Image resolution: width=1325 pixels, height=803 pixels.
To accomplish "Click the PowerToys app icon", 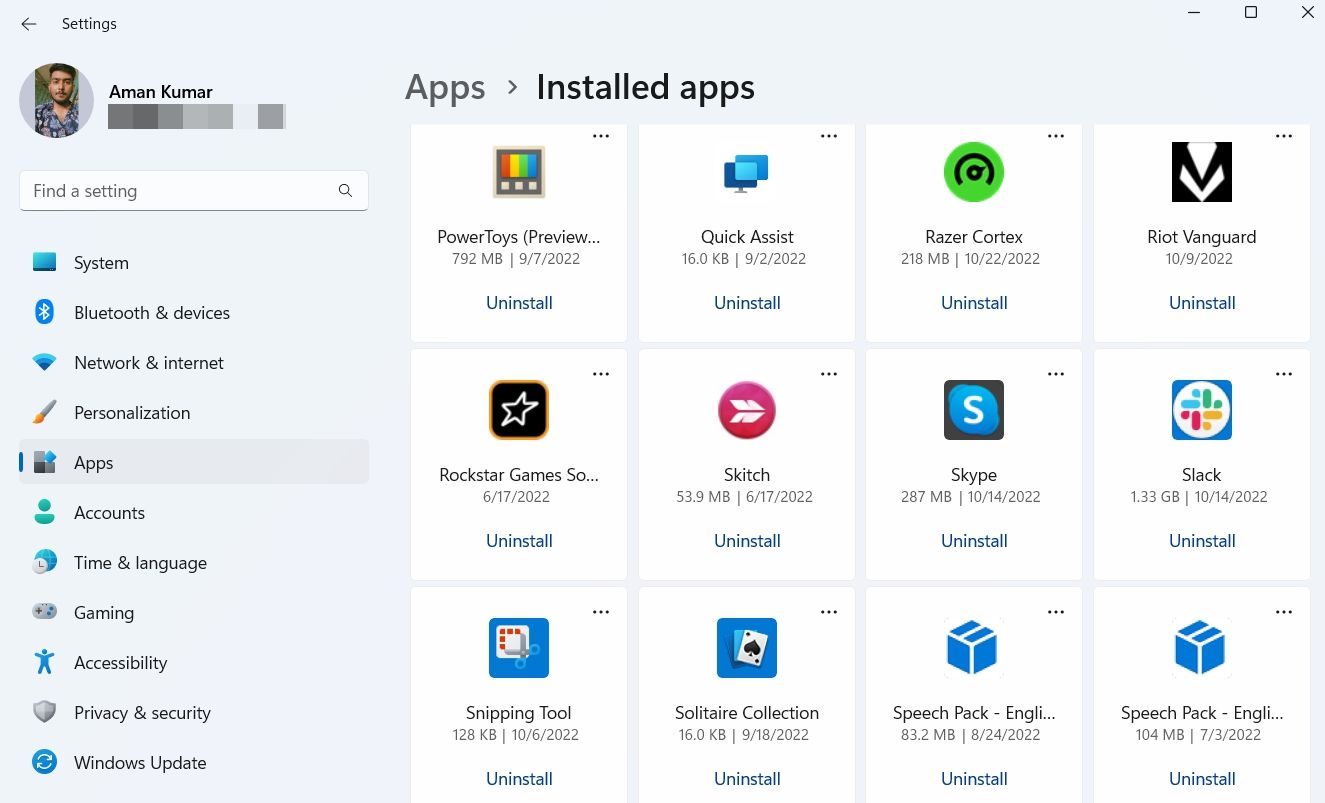I will click(x=519, y=172).
